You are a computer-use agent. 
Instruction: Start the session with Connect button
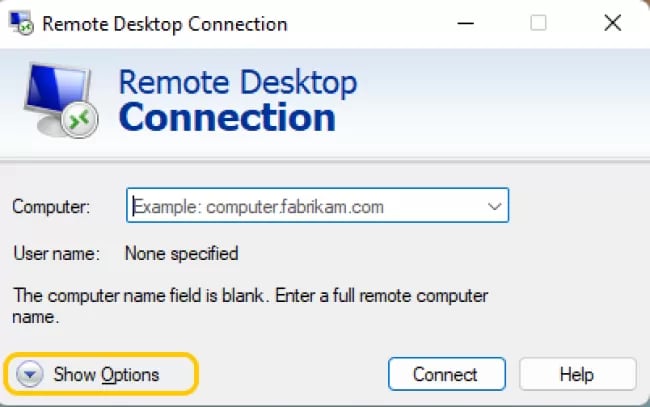click(446, 374)
